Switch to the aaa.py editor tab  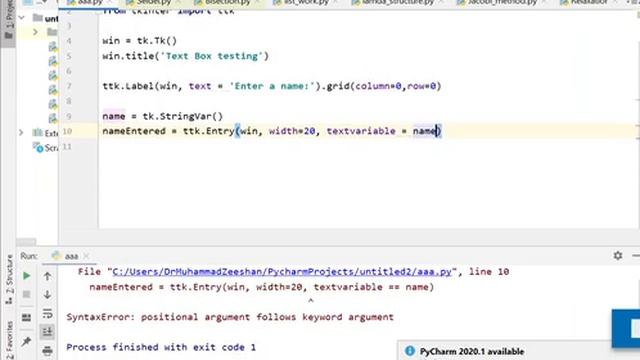[87, 3]
